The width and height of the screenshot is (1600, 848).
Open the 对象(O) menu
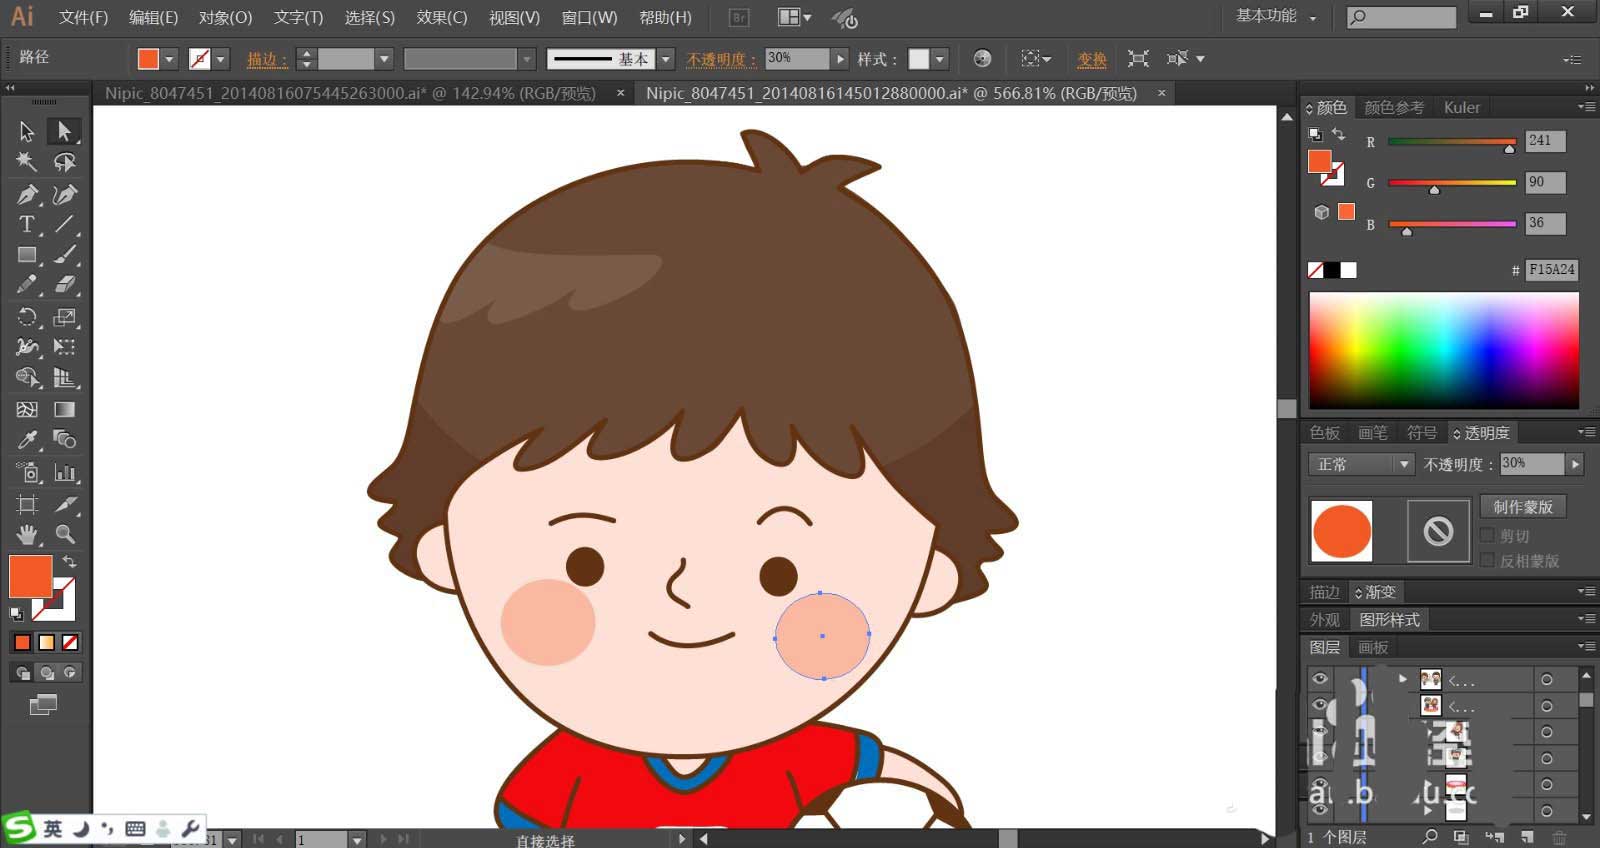point(225,17)
